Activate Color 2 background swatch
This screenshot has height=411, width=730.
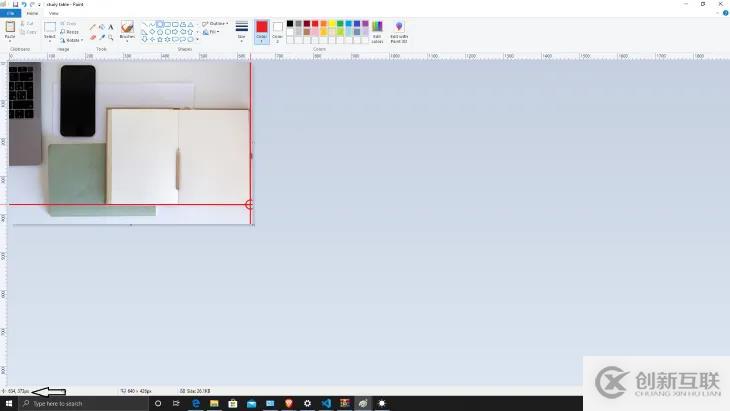coord(277,32)
